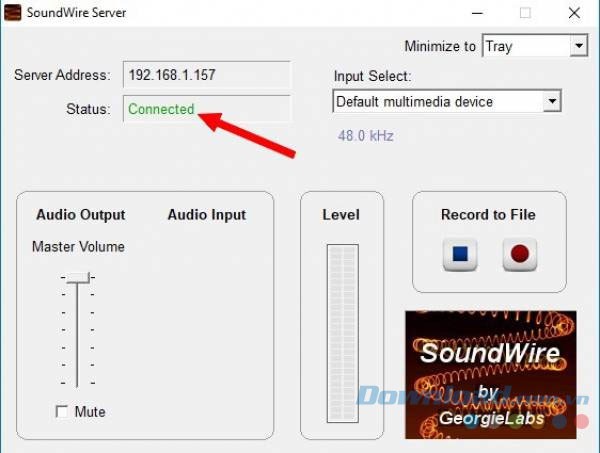
Task: Start recording with the red record button
Action: click(x=520, y=254)
